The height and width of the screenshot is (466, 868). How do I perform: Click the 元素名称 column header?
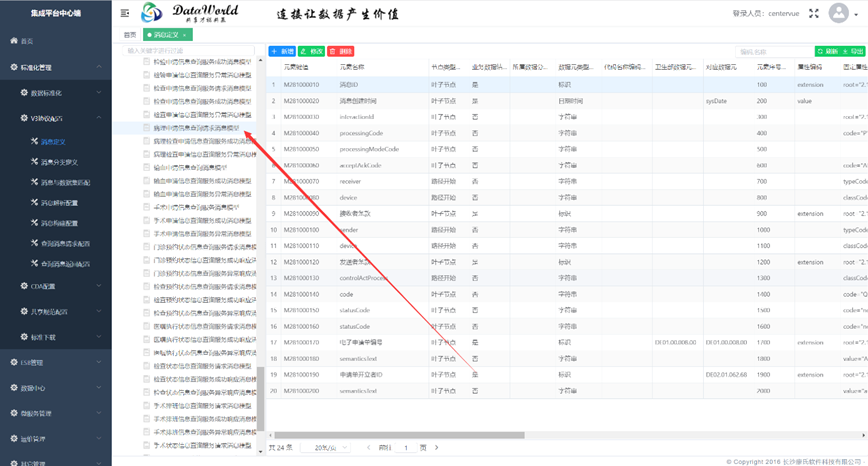pos(352,67)
